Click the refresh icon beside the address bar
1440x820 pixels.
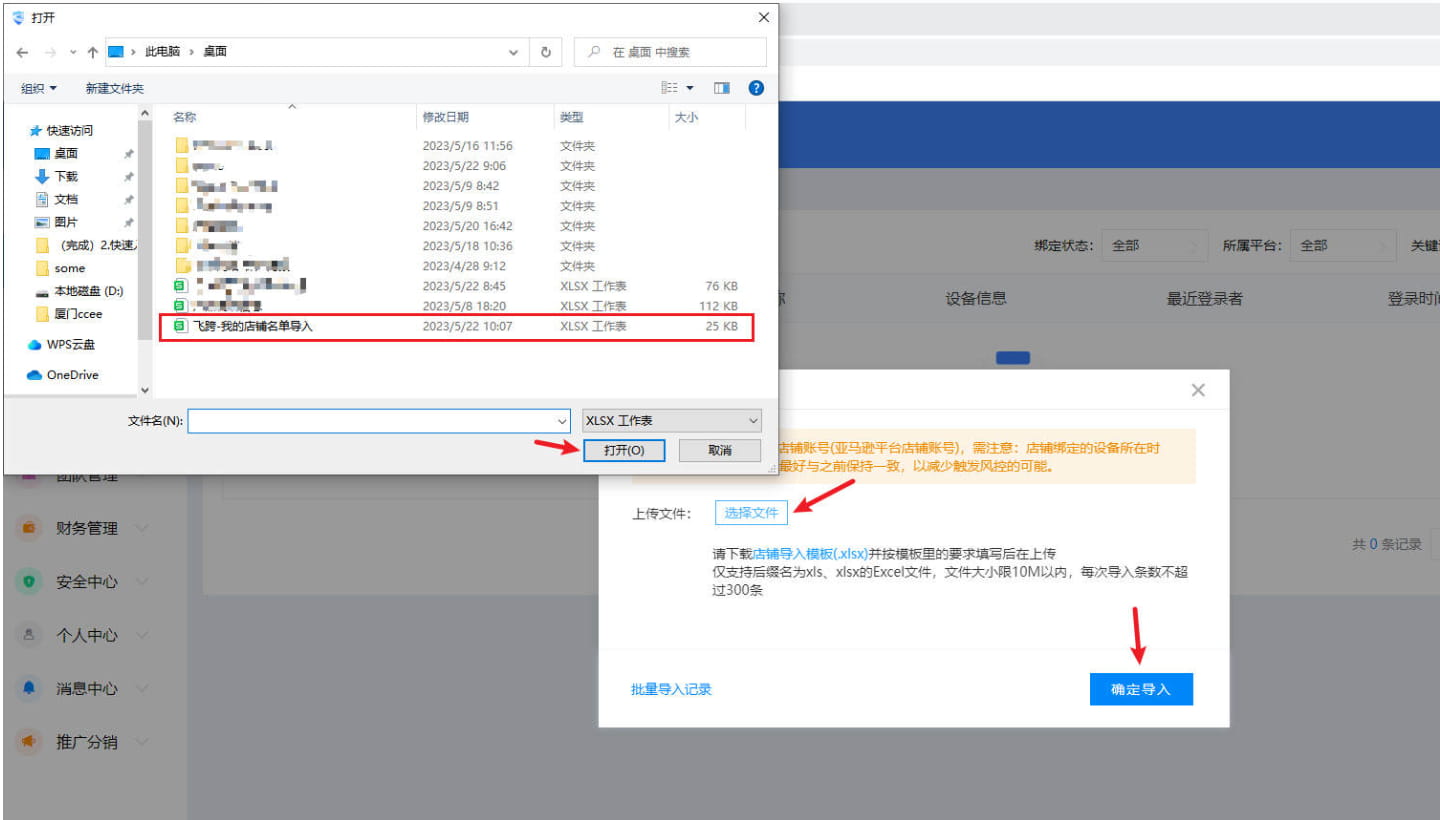coord(545,51)
